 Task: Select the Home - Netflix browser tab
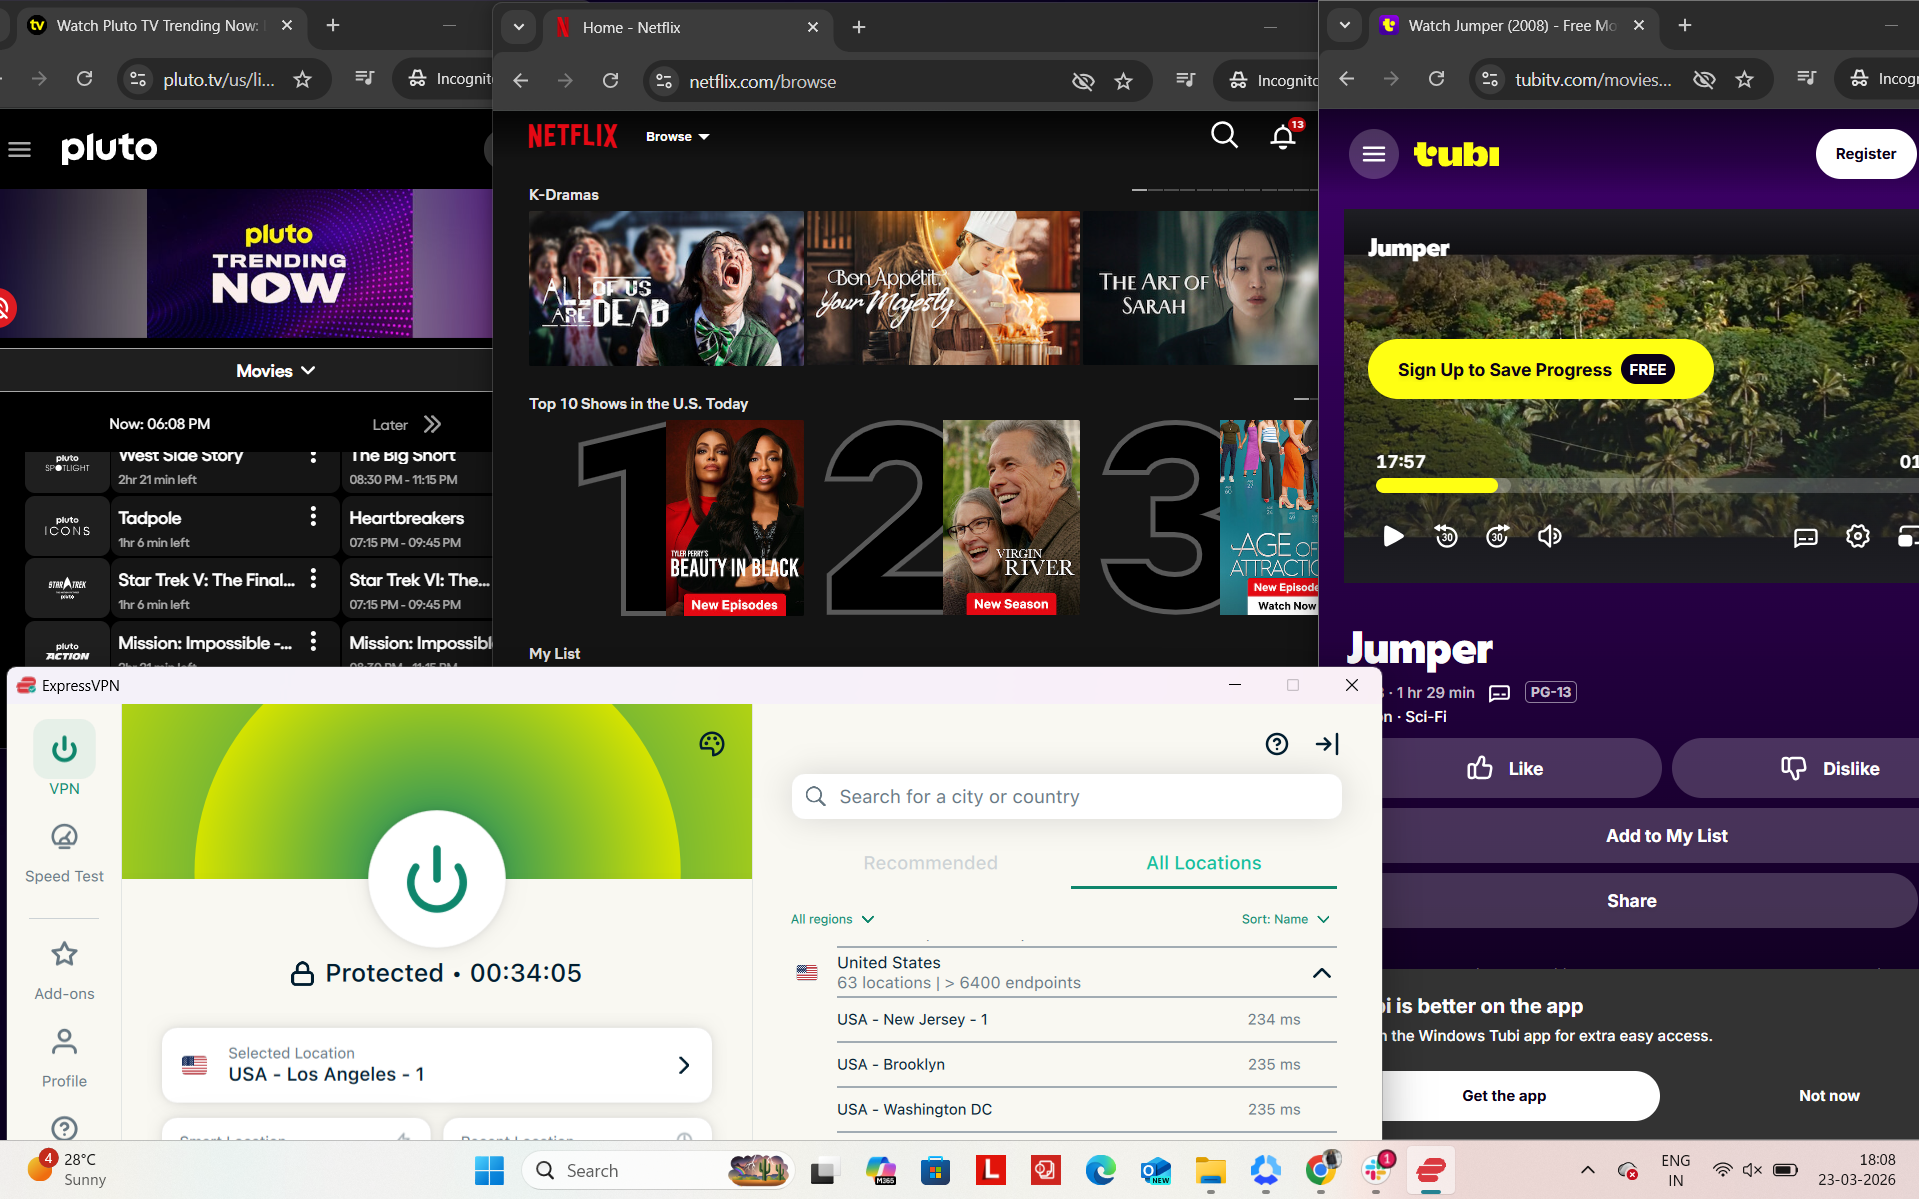[688, 28]
